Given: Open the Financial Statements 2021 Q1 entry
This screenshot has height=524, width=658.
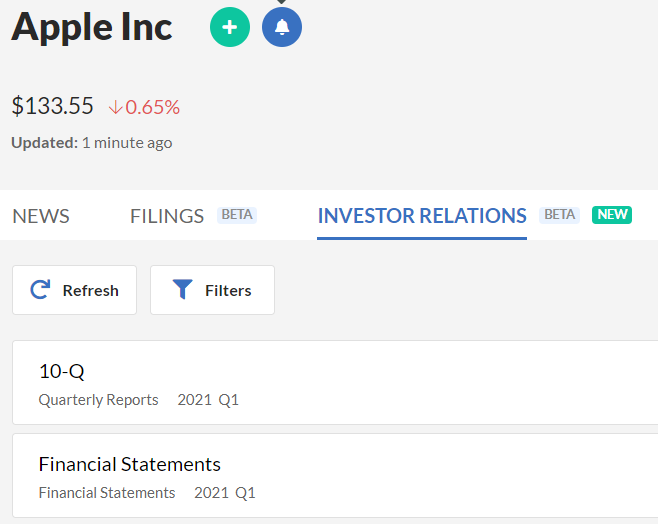Looking at the screenshot, I should pyautogui.click(x=335, y=476).
